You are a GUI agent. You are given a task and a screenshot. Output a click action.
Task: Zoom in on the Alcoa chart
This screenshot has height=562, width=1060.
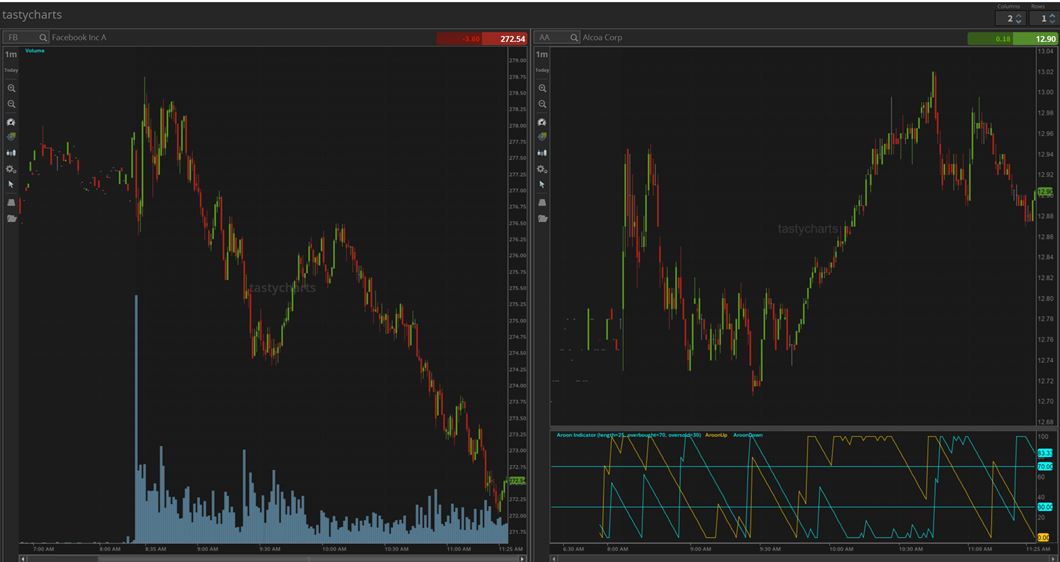[x=542, y=88]
